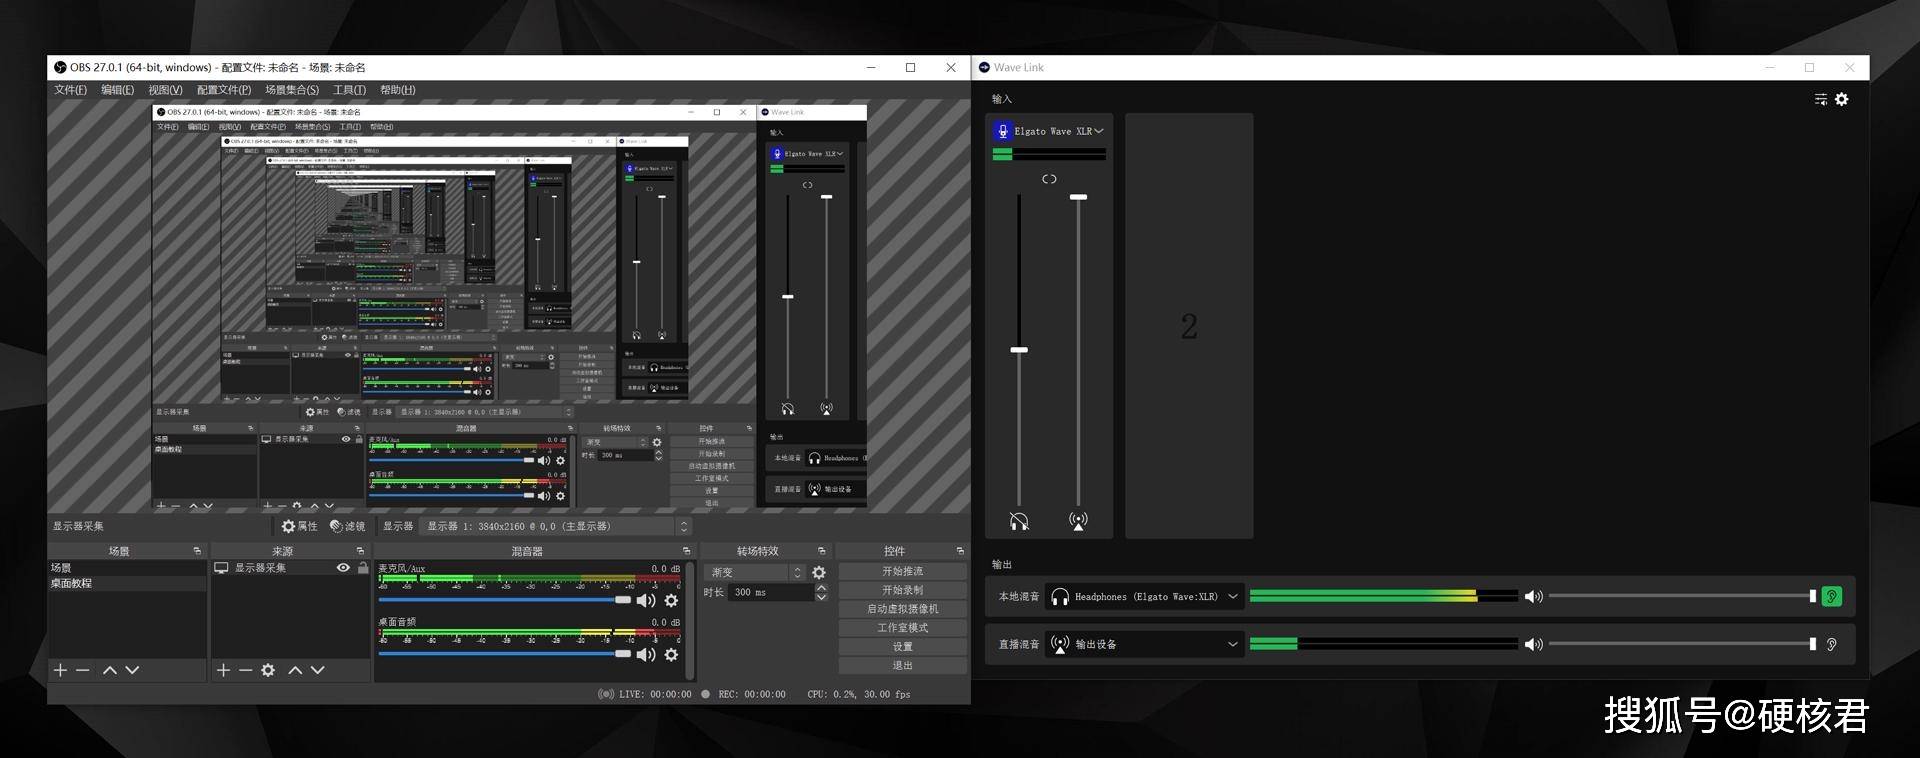1920x758 pixels.
Task: Open 麦克风/Aux channel settings gear
Action: click(x=671, y=600)
